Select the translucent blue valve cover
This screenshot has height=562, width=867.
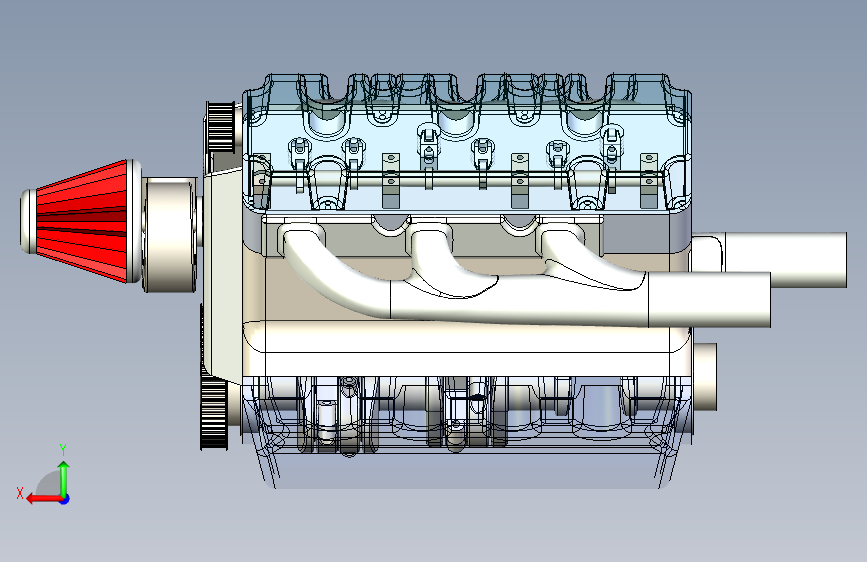(x=467, y=143)
